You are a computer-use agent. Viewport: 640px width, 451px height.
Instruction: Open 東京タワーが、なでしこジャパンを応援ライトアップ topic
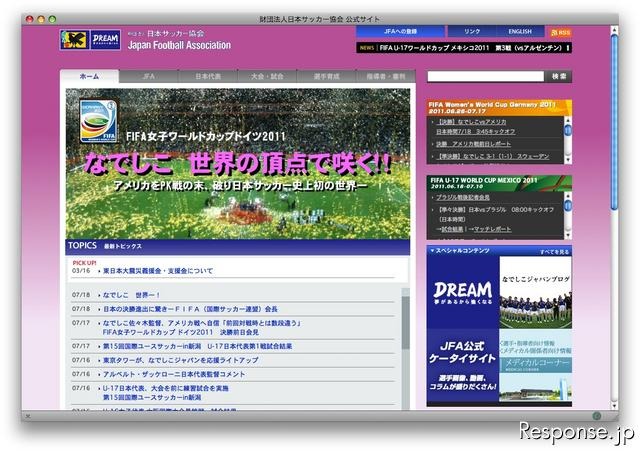180,360
